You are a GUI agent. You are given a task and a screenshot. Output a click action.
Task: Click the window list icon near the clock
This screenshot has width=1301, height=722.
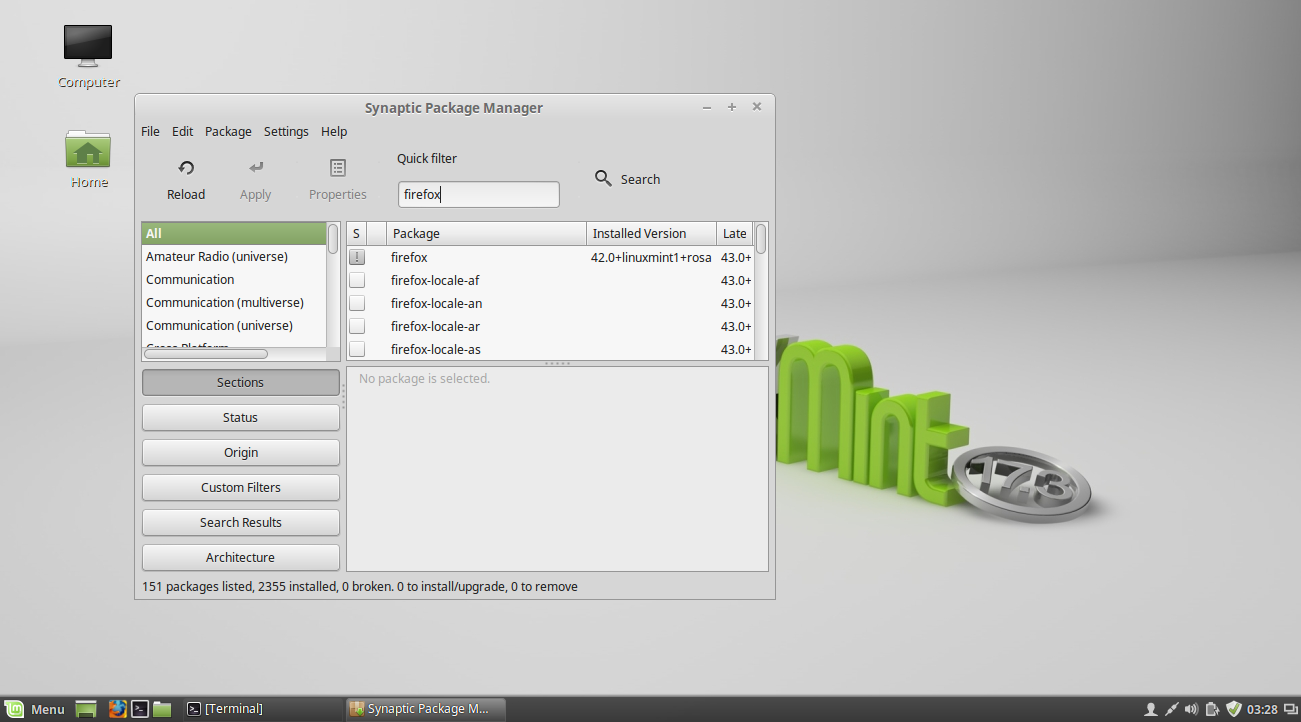coord(1290,709)
